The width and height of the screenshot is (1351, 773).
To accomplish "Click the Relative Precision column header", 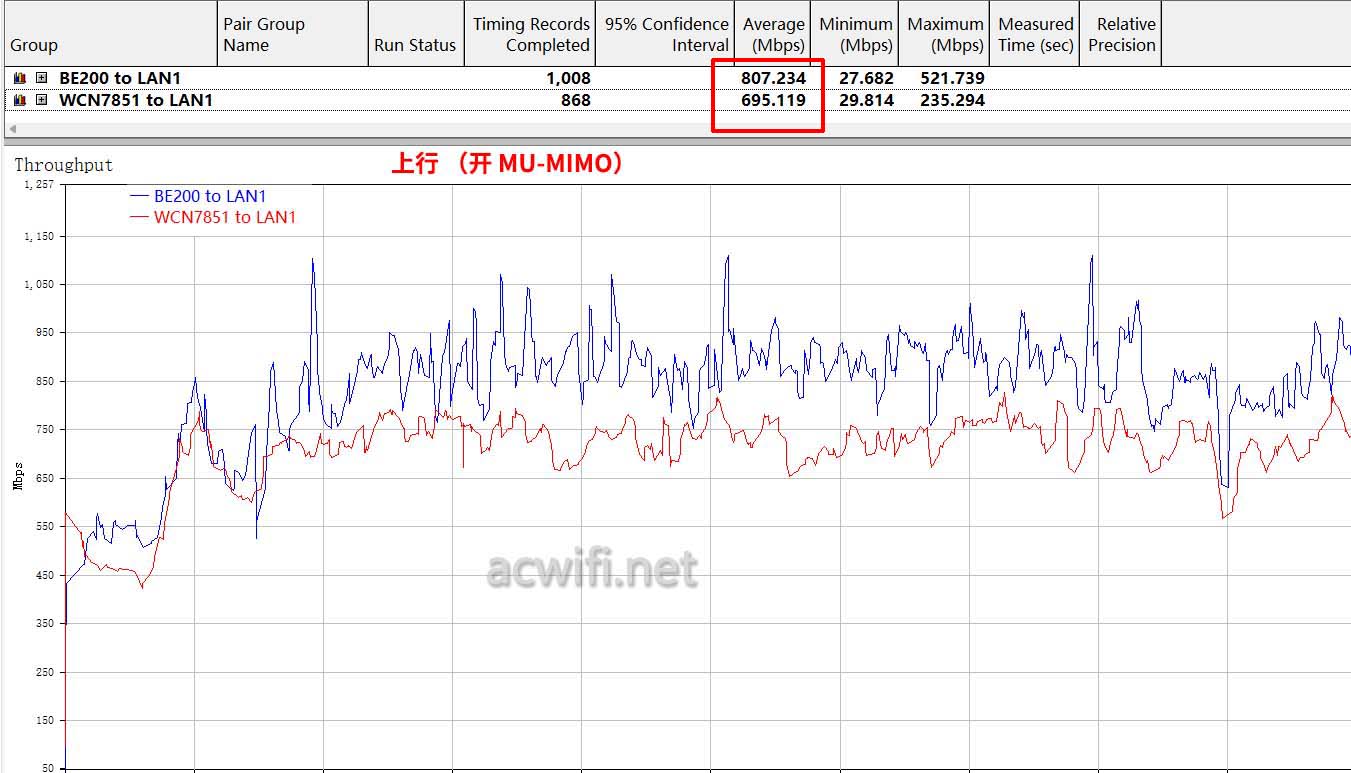I will coord(1122,34).
